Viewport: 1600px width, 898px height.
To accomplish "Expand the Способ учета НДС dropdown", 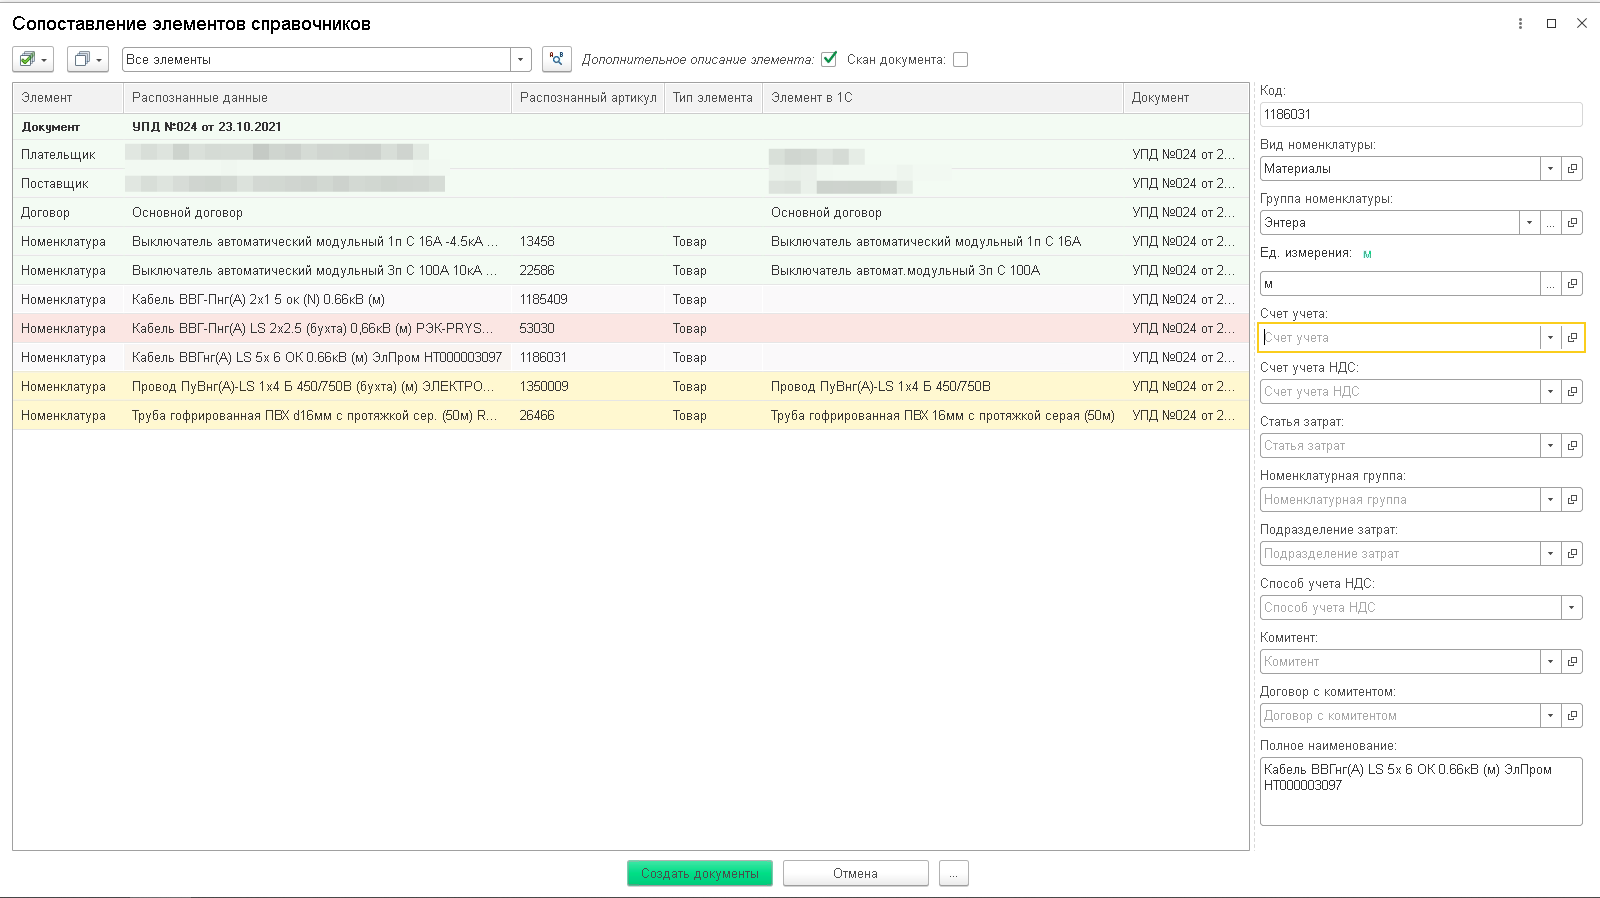I will point(1572,608).
